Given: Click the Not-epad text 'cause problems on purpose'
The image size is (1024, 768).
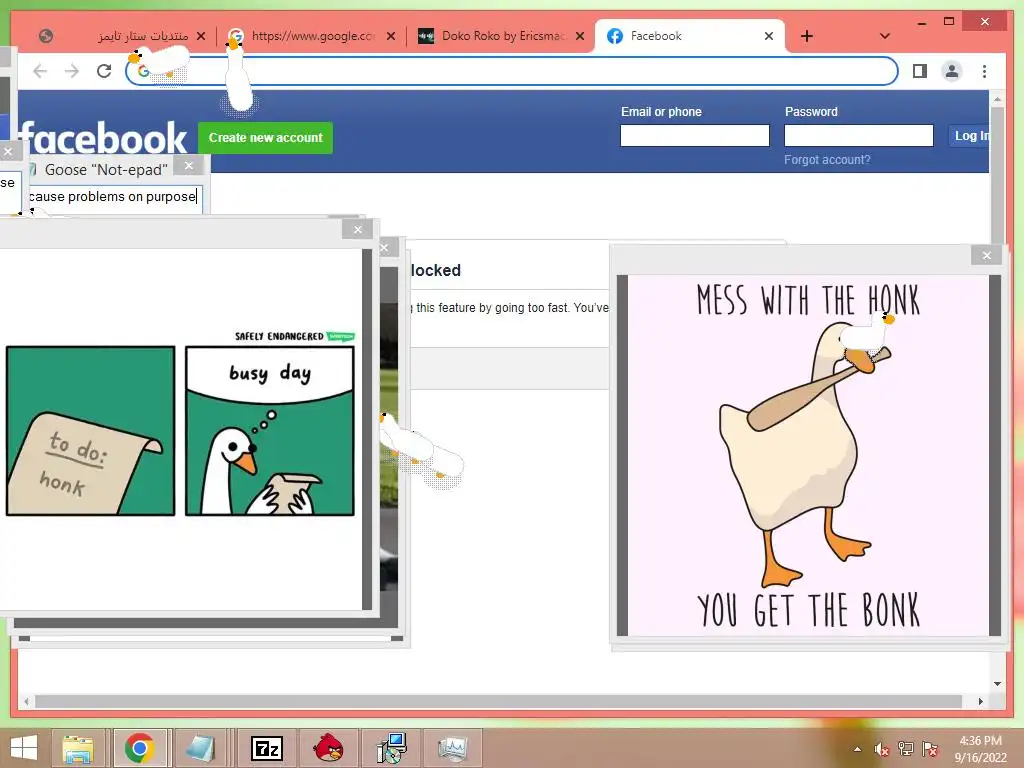Looking at the screenshot, I should click(112, 197).
